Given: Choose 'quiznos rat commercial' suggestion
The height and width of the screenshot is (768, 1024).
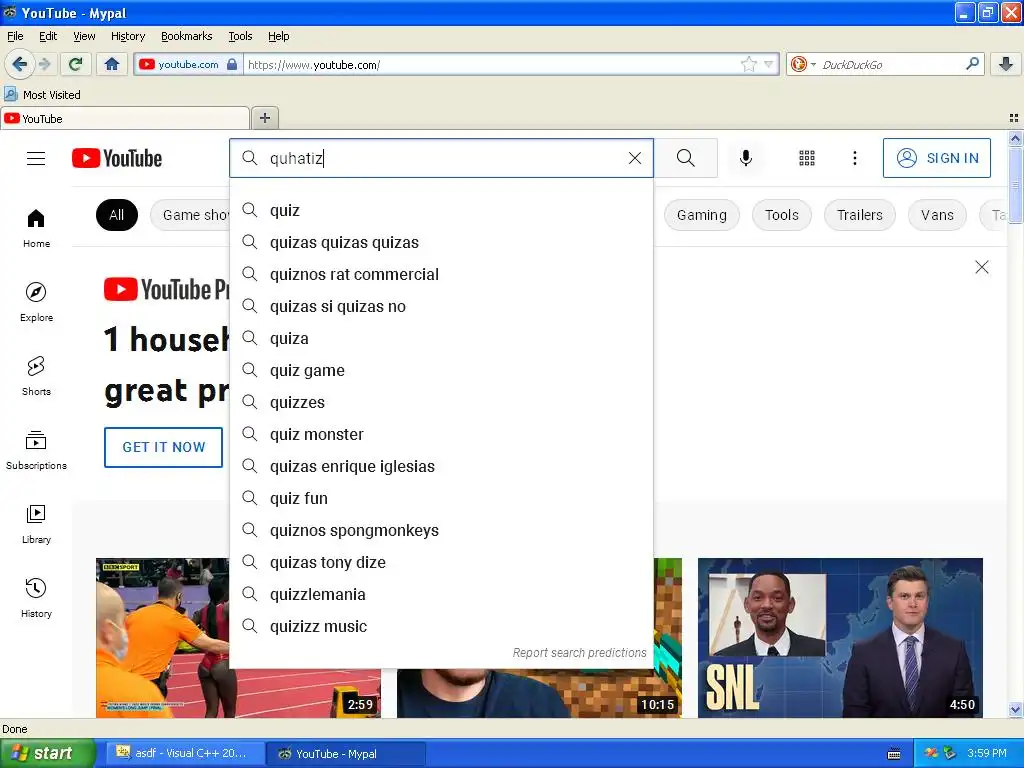Looking at the screenshot, I should [441, 274].
